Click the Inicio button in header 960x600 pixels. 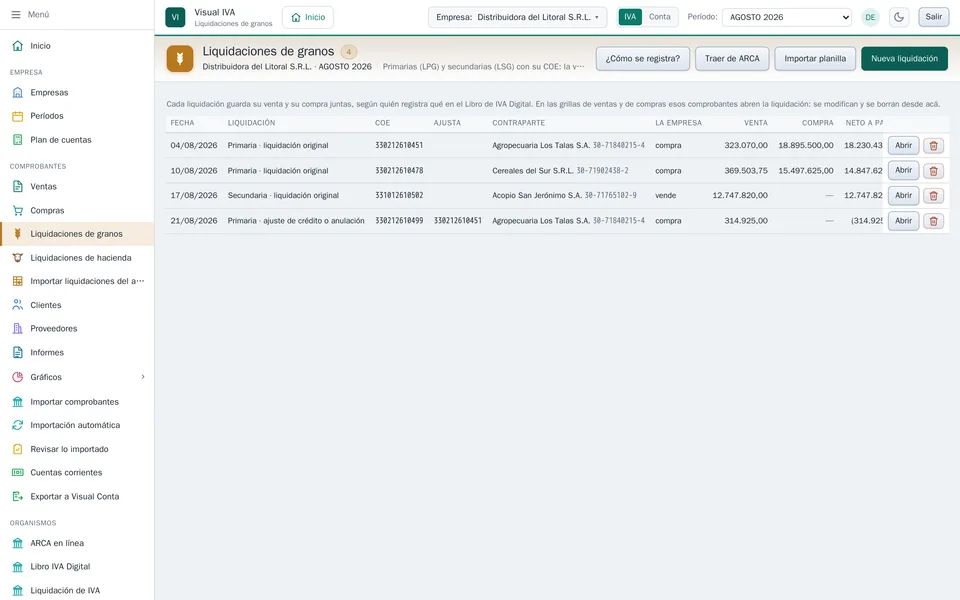tap(308, 17)
